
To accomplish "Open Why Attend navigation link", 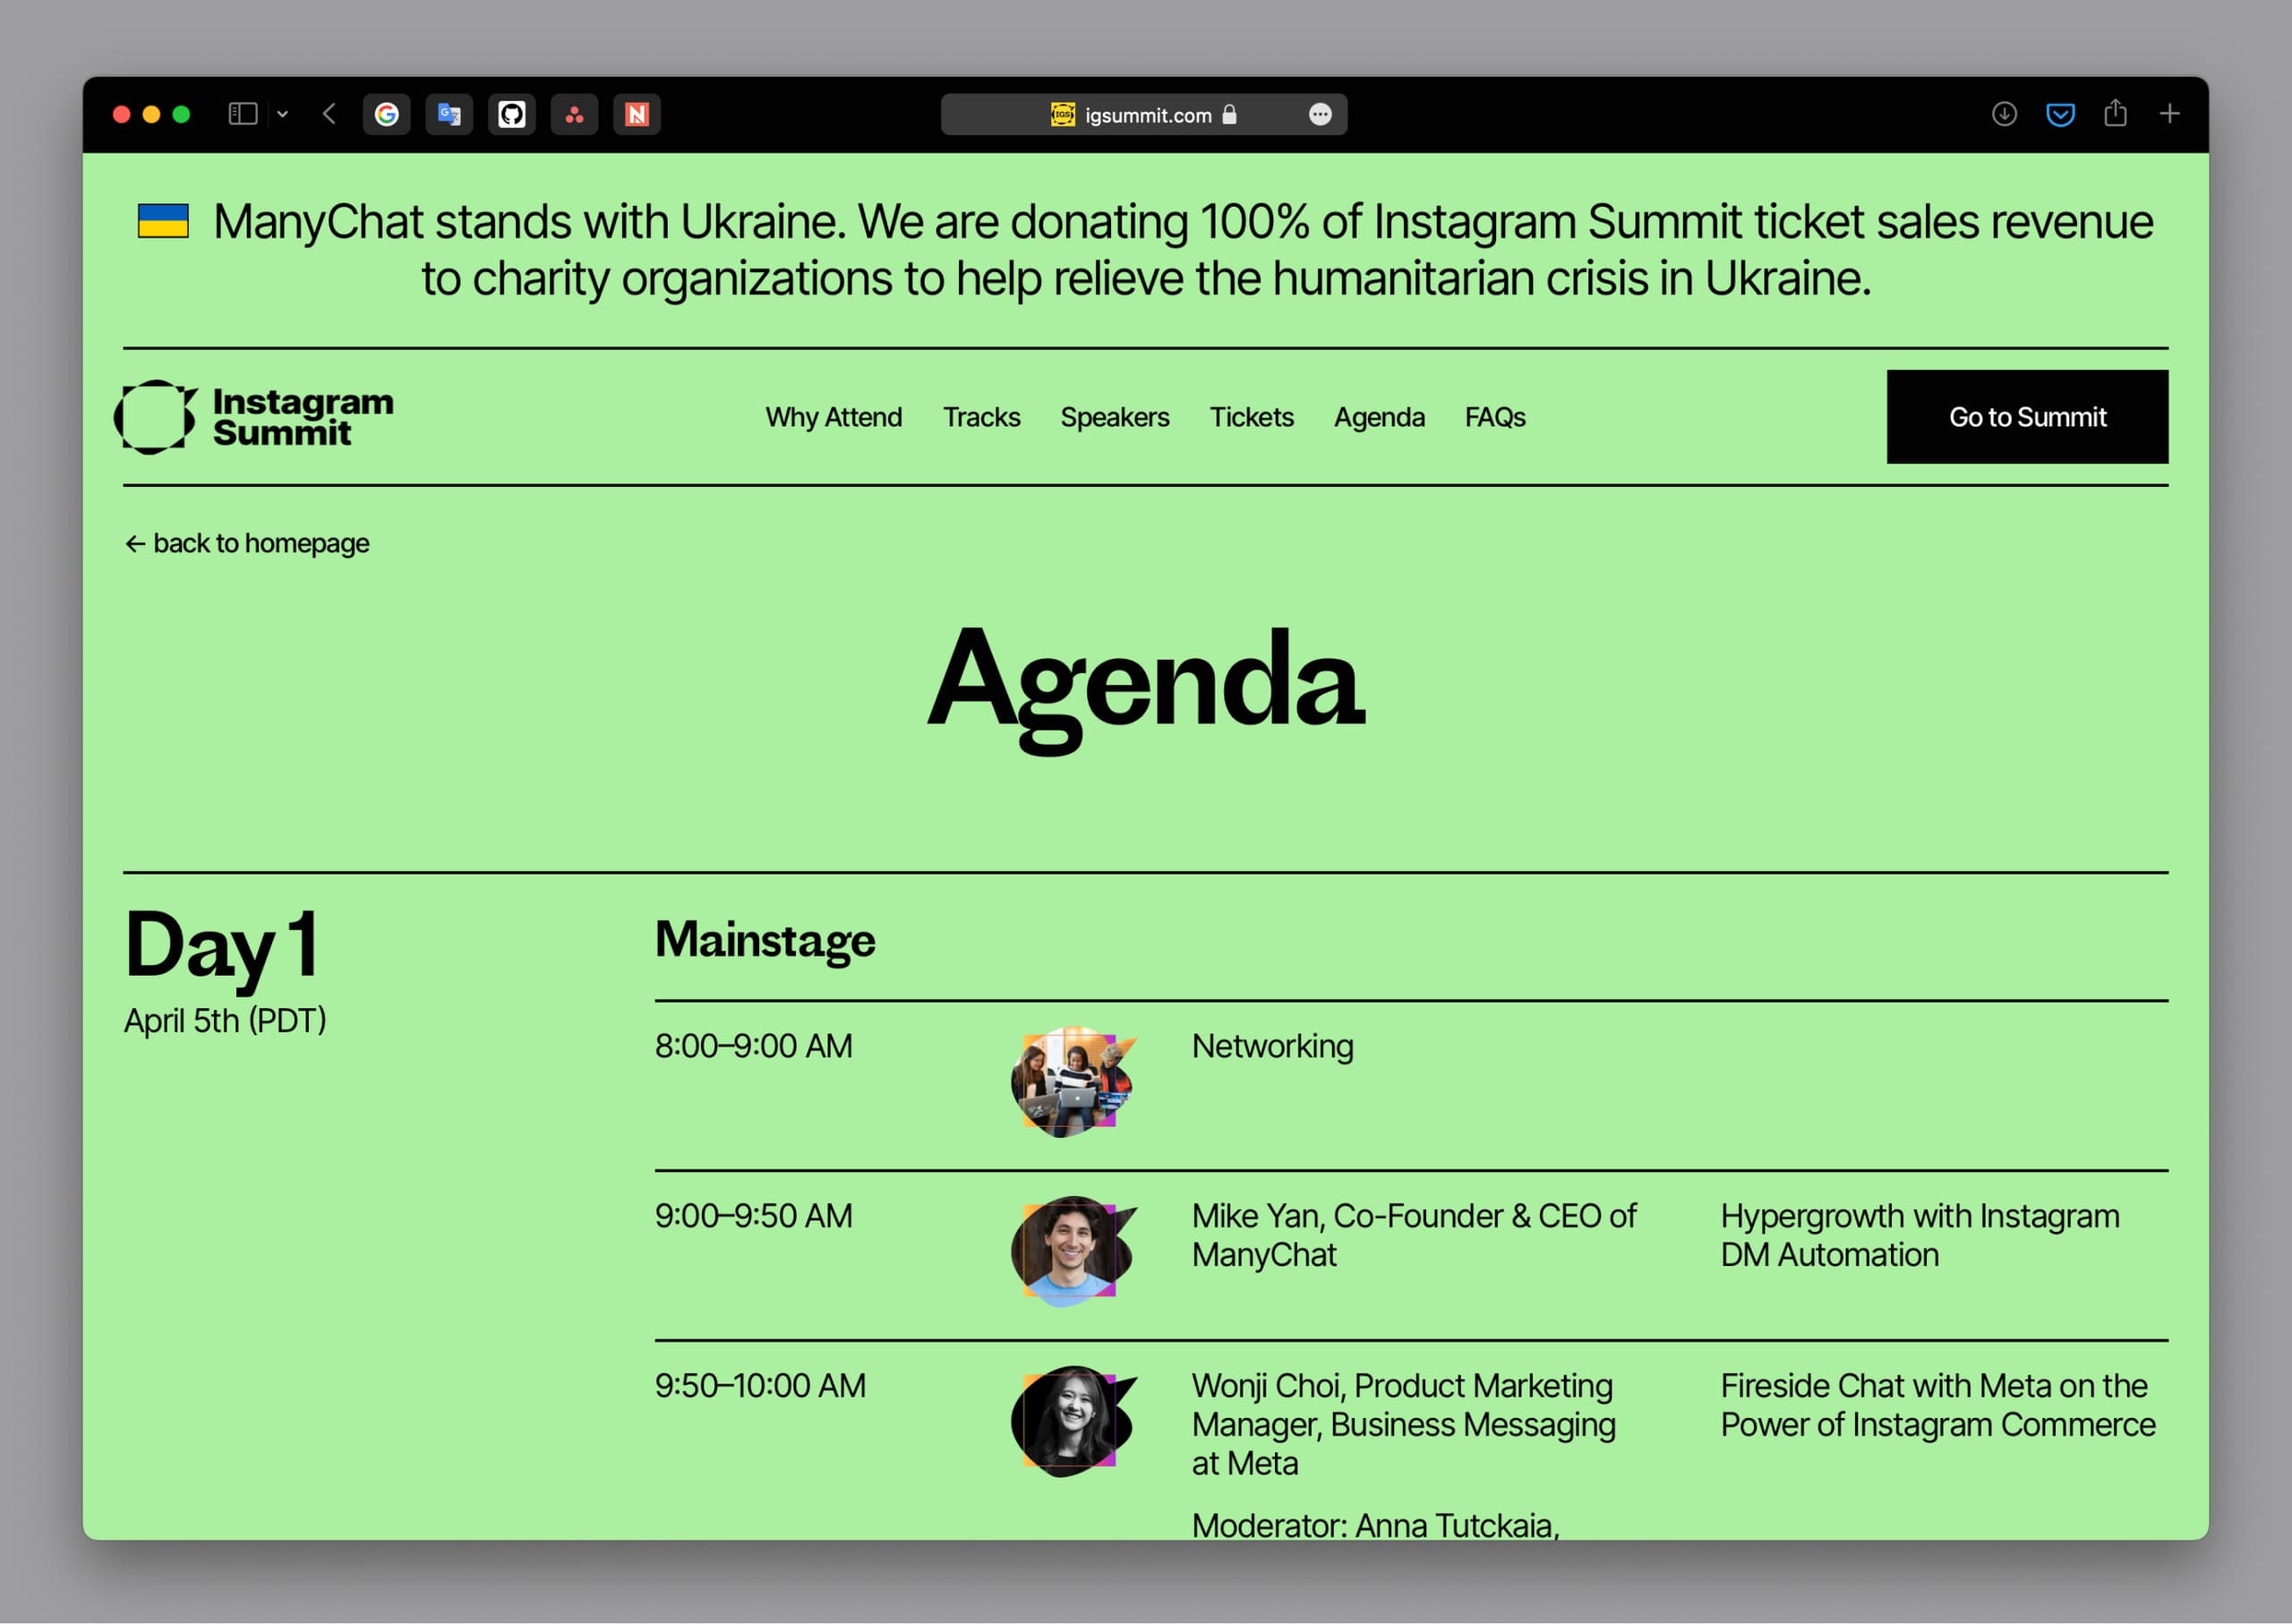I will (x=834, y=417).
